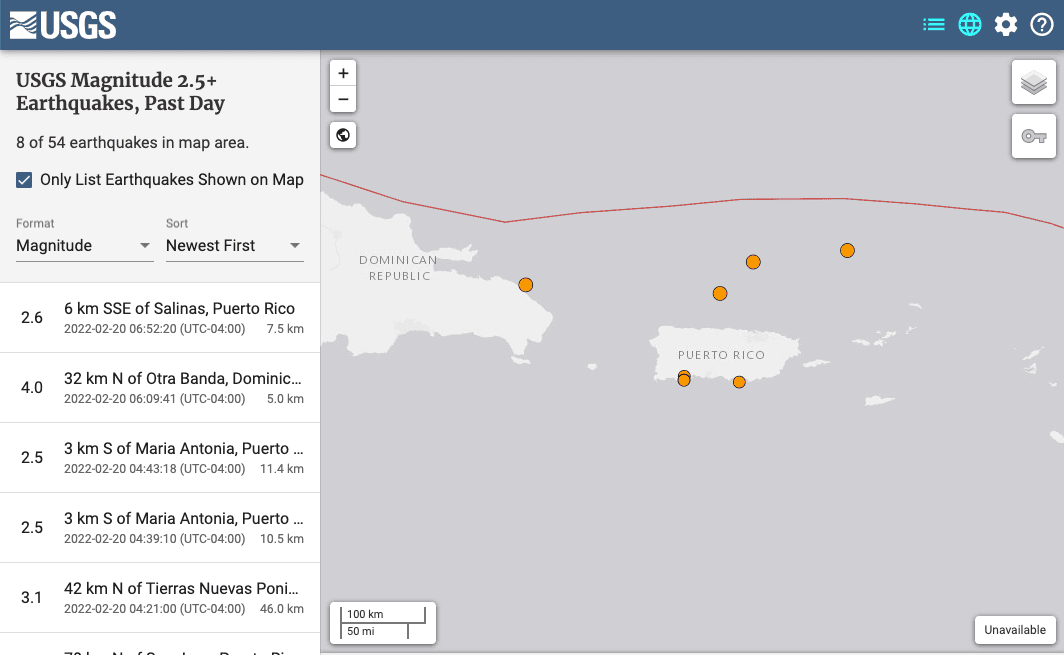1064x655 pixels.
Task: Select the 42 km N of Tierras Nuevas earthquake
Action: click(160, 597)
